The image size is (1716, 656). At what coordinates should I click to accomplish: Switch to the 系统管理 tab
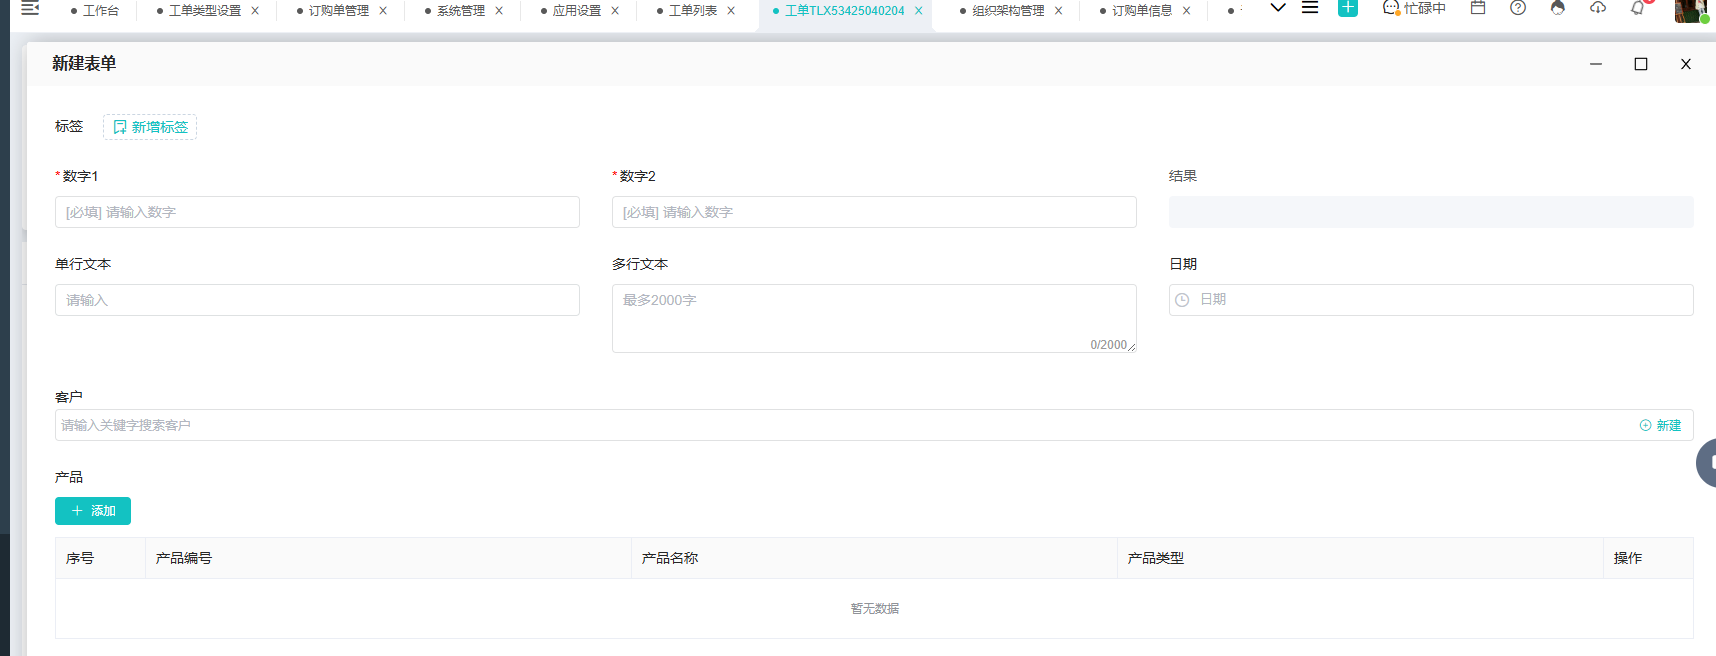point(460,11)
